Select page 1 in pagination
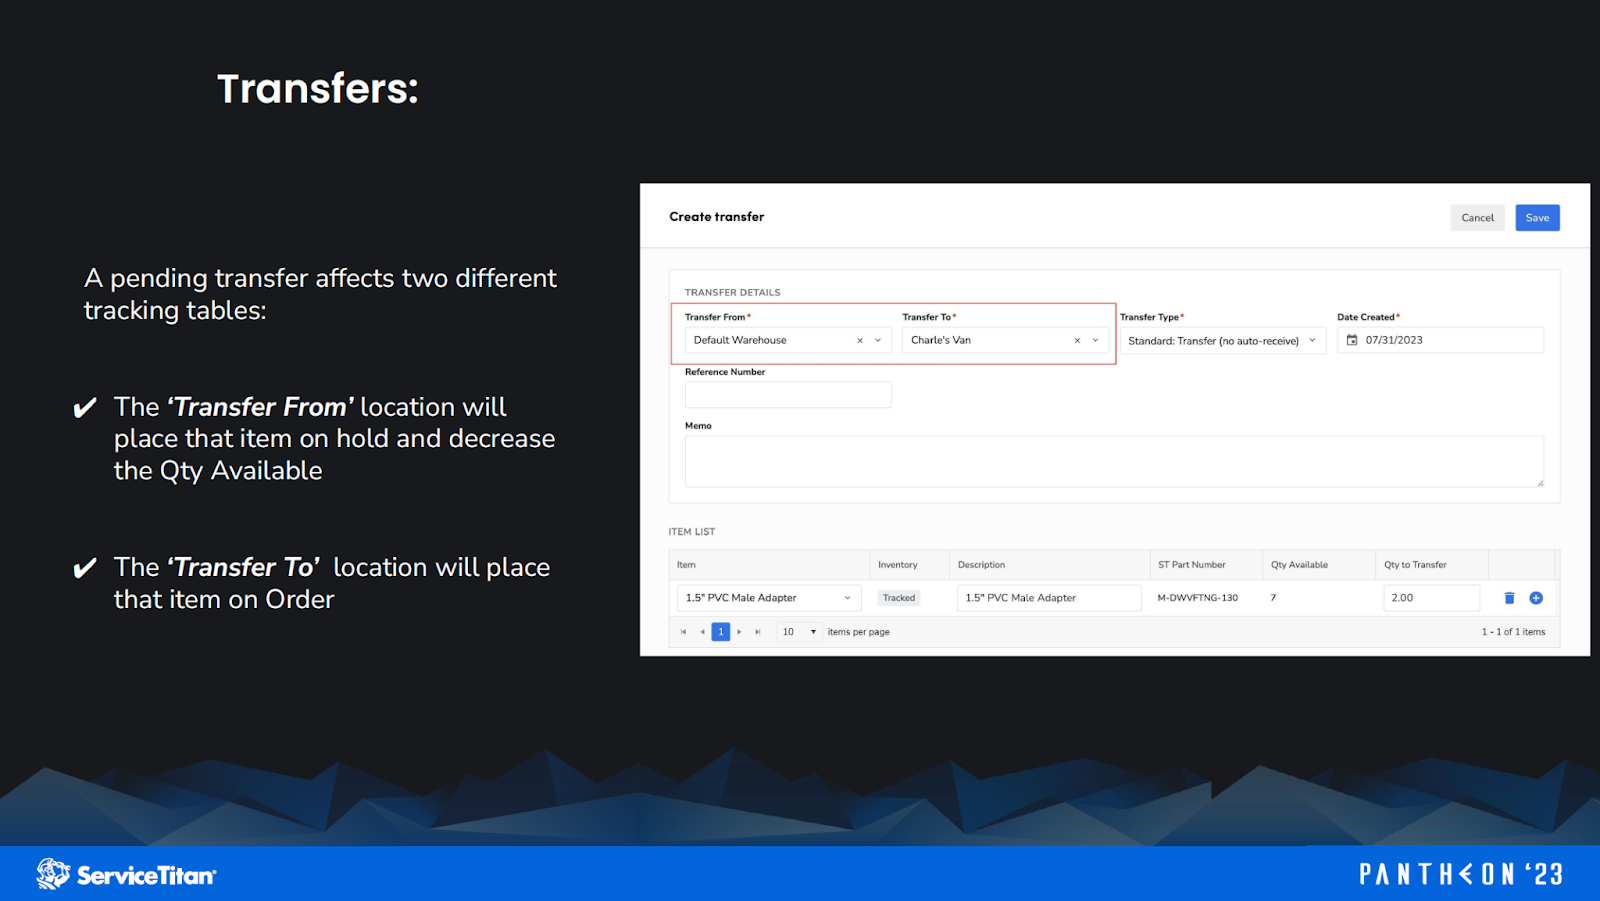 [x=721, y=632]
